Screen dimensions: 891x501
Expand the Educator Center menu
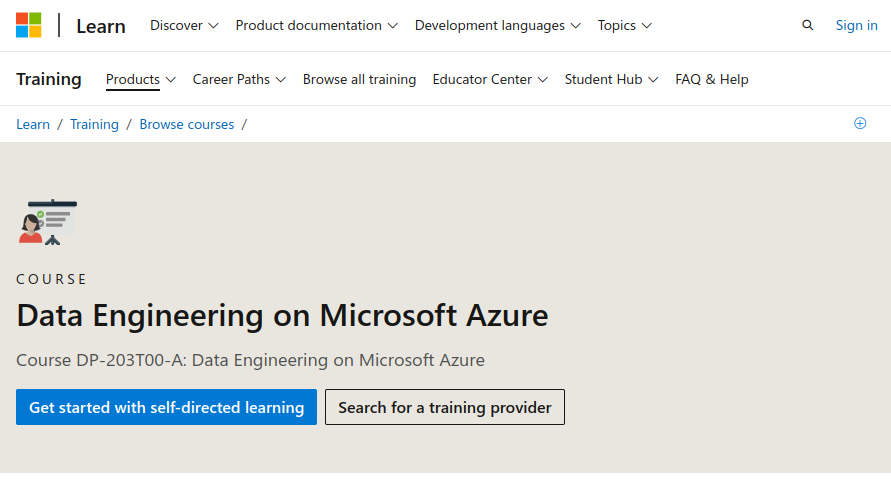tap(490, 79)
